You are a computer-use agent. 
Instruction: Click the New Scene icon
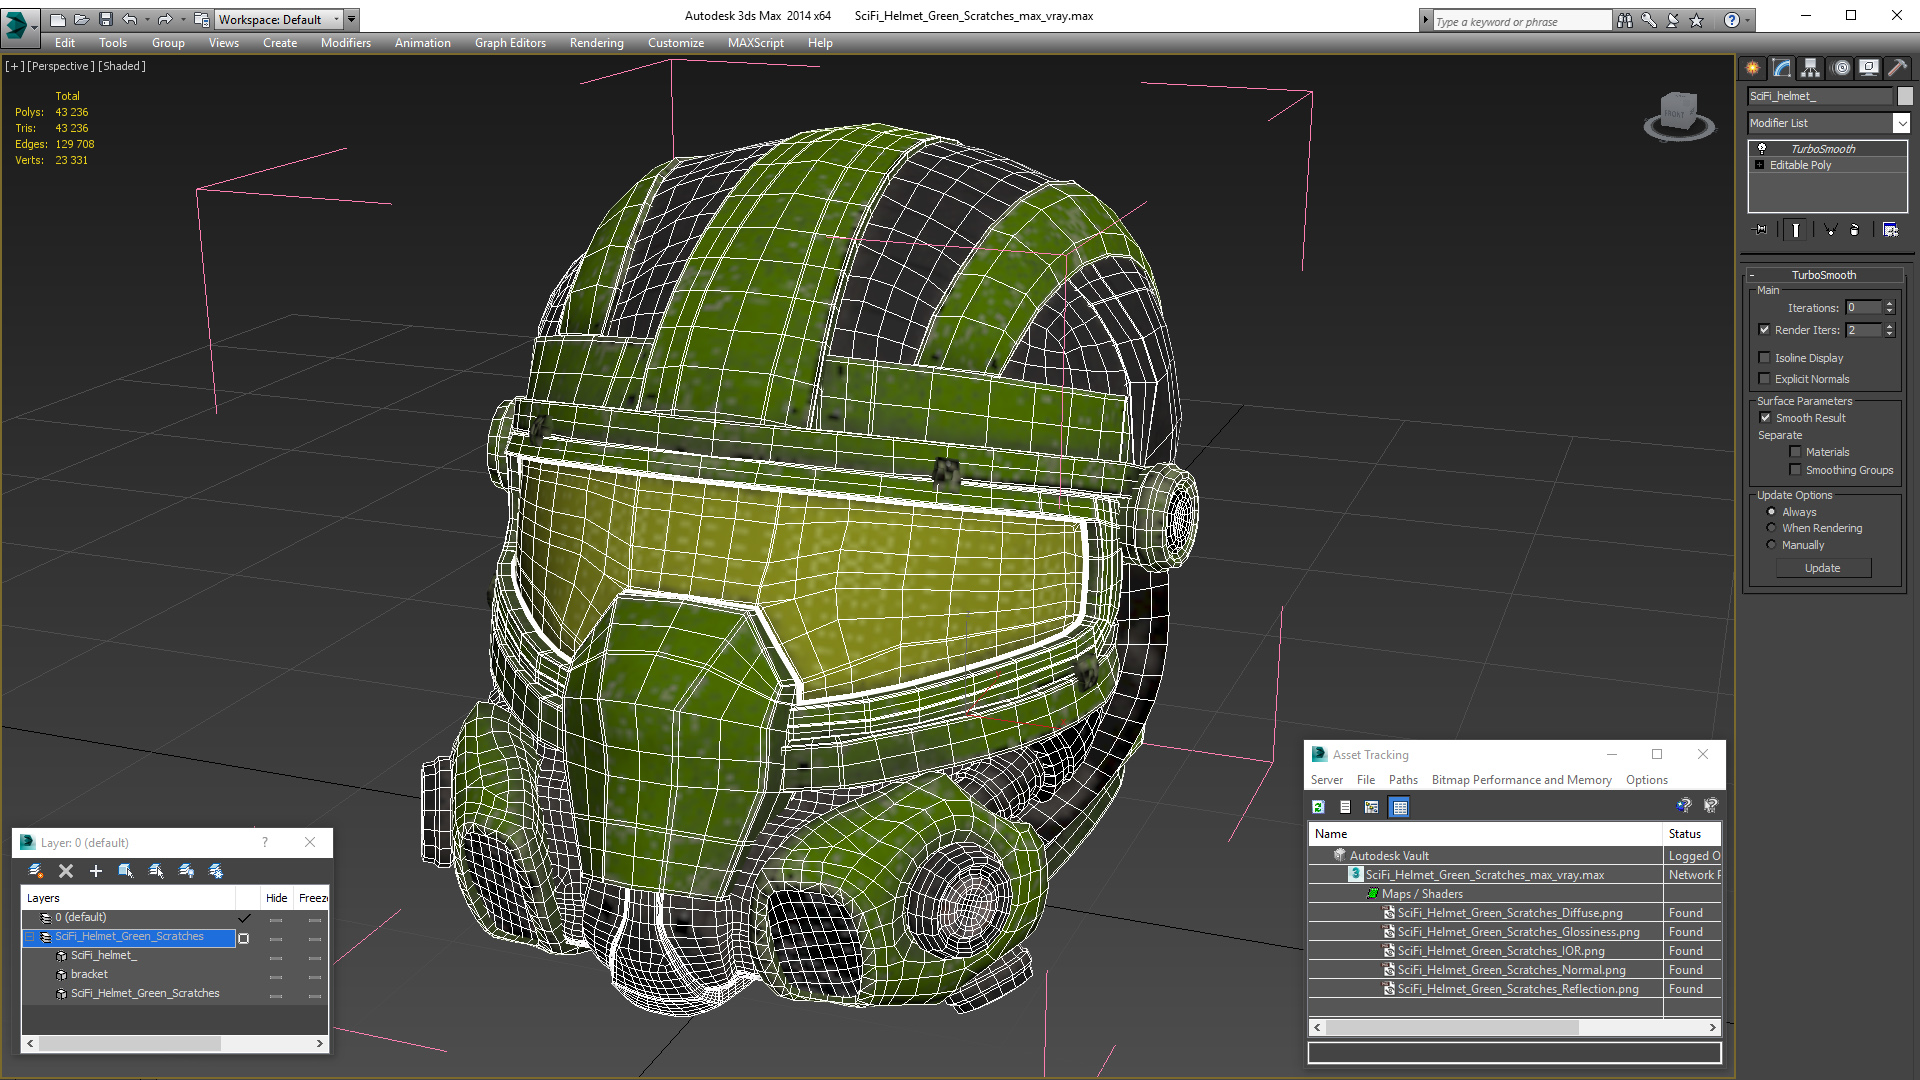tap(58, 19)
